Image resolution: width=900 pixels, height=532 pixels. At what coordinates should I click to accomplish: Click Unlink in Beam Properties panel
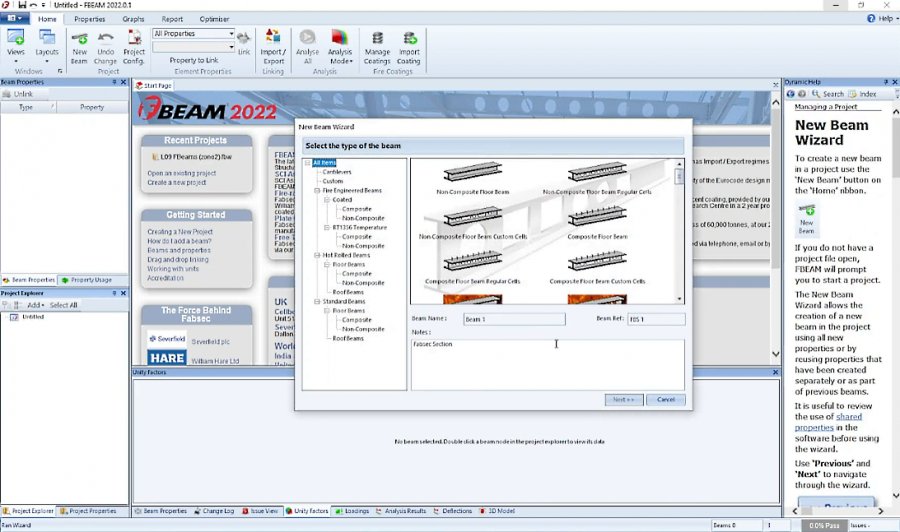pos(18,94)
